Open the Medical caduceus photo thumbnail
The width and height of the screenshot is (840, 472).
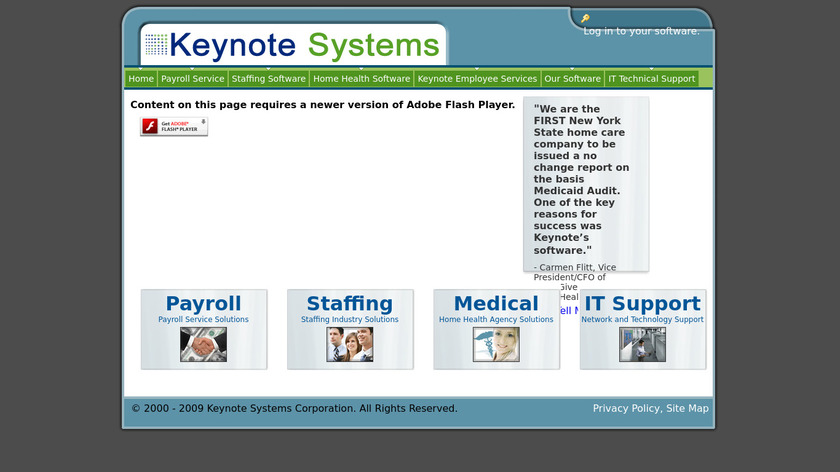coord(496,344)
